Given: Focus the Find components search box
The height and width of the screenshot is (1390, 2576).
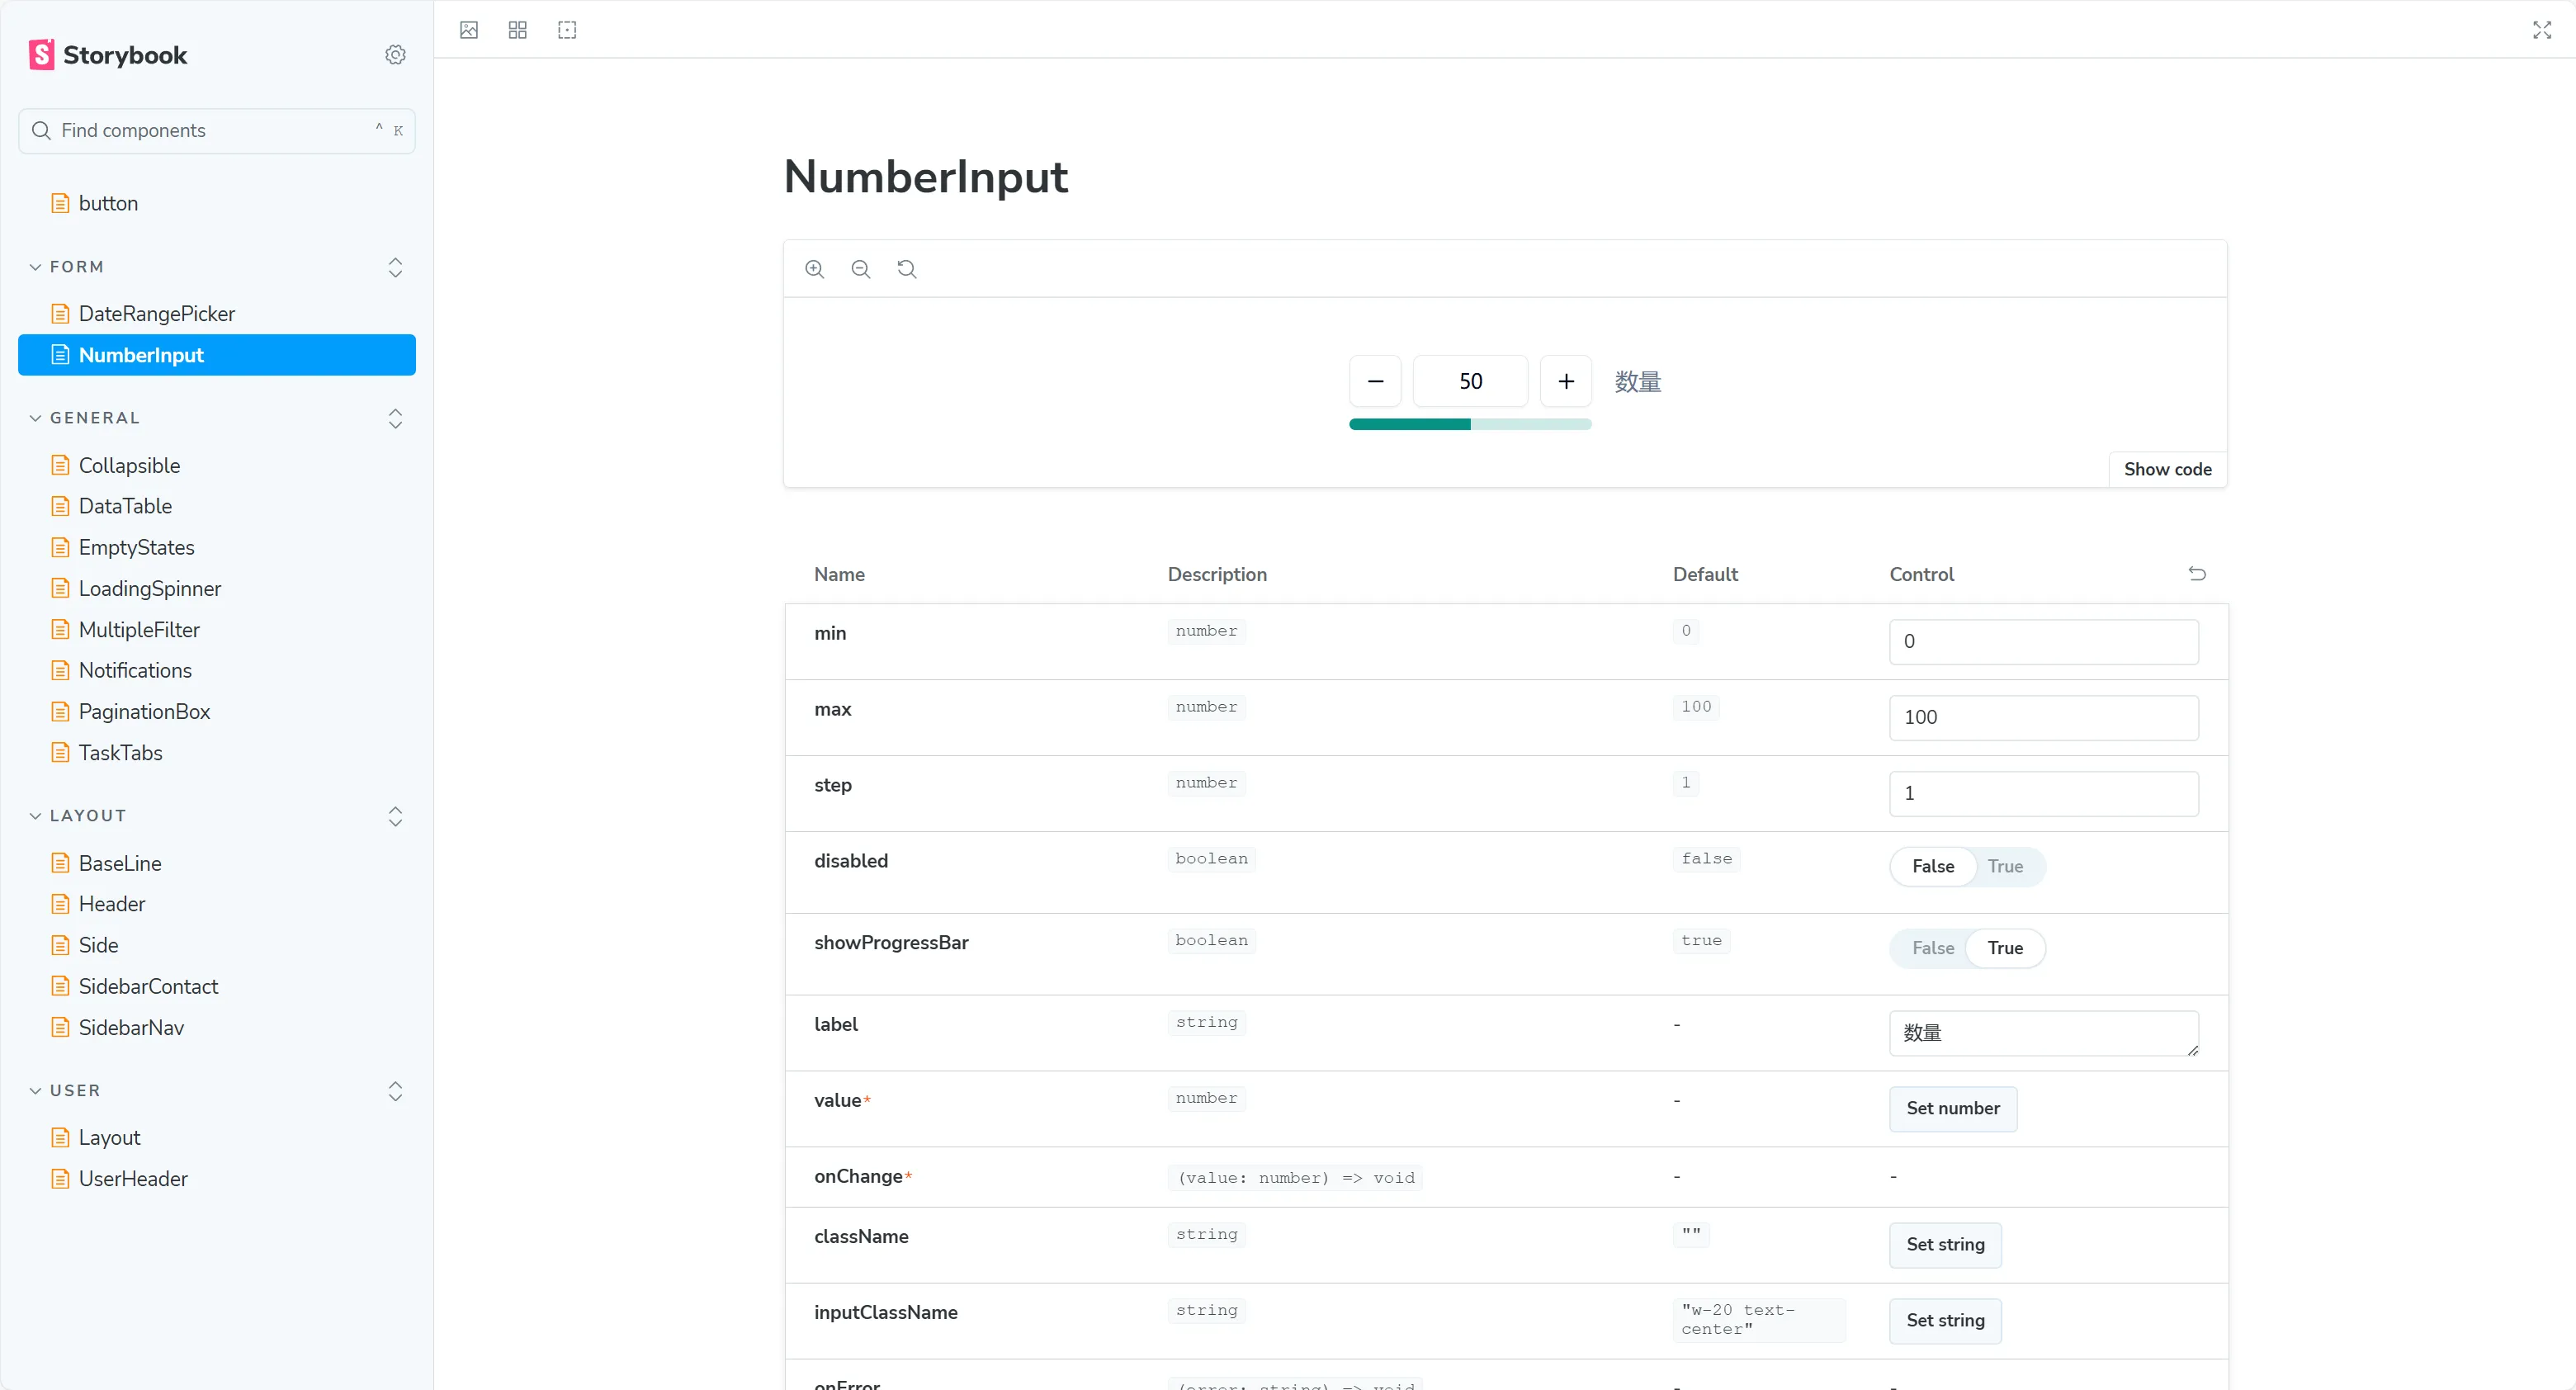Looking at the screenshot, I should click(x=217, y=131).
